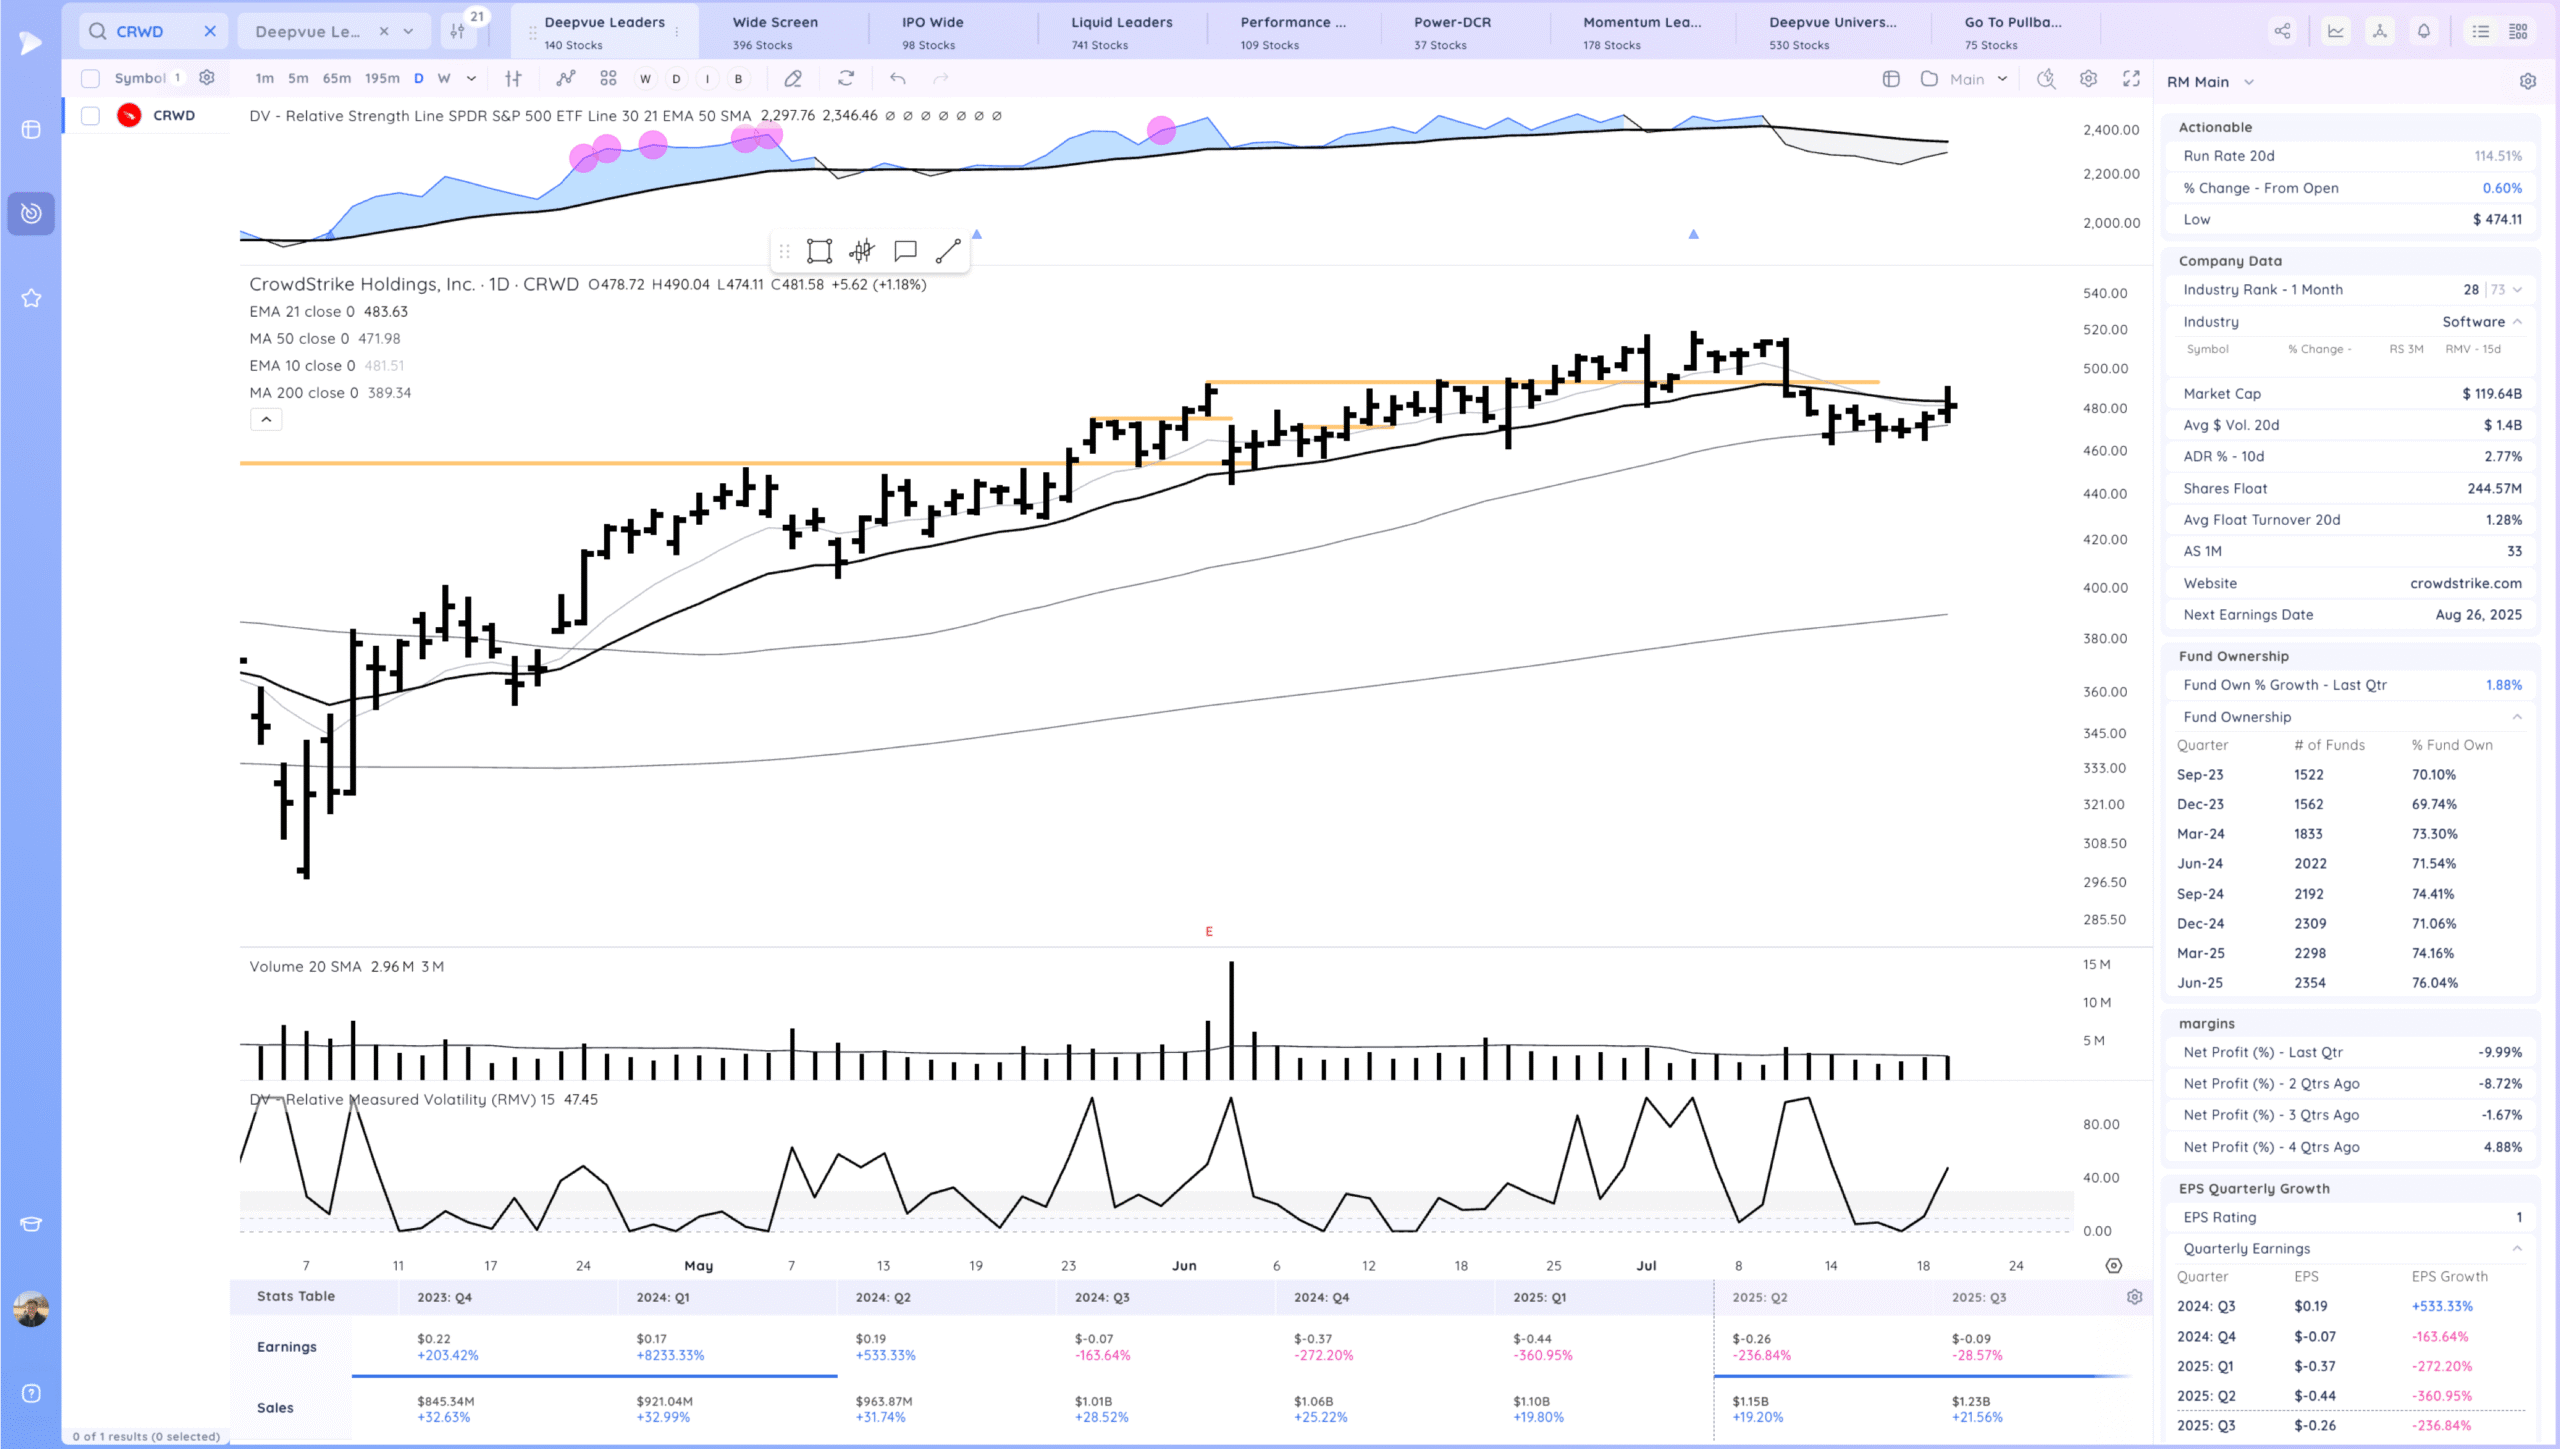Image resolution: width=2560 pixels, height=1449 pixels.
Task: Toggle the W circle button in toolbar
Action: (645, 78)
